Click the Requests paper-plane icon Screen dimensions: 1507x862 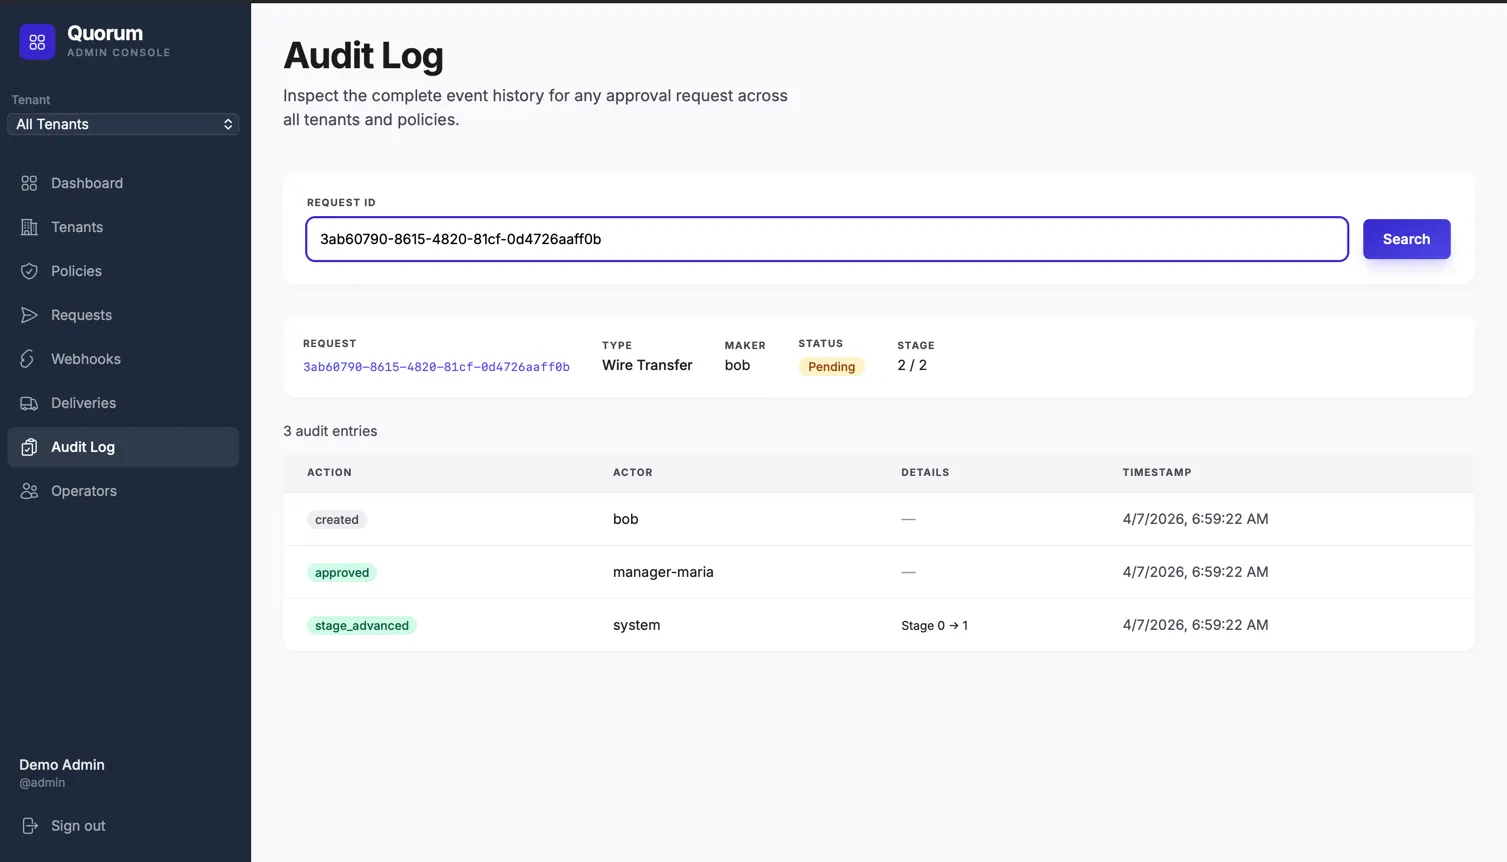coord(29,315)
